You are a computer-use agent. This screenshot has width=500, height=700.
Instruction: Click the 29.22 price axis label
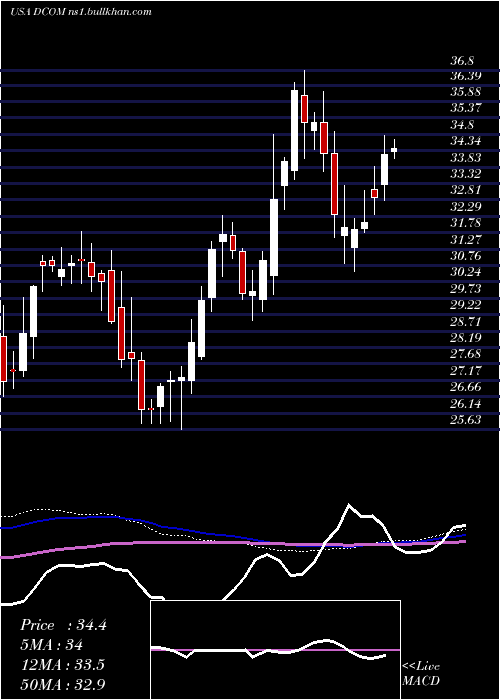point(466,305)
